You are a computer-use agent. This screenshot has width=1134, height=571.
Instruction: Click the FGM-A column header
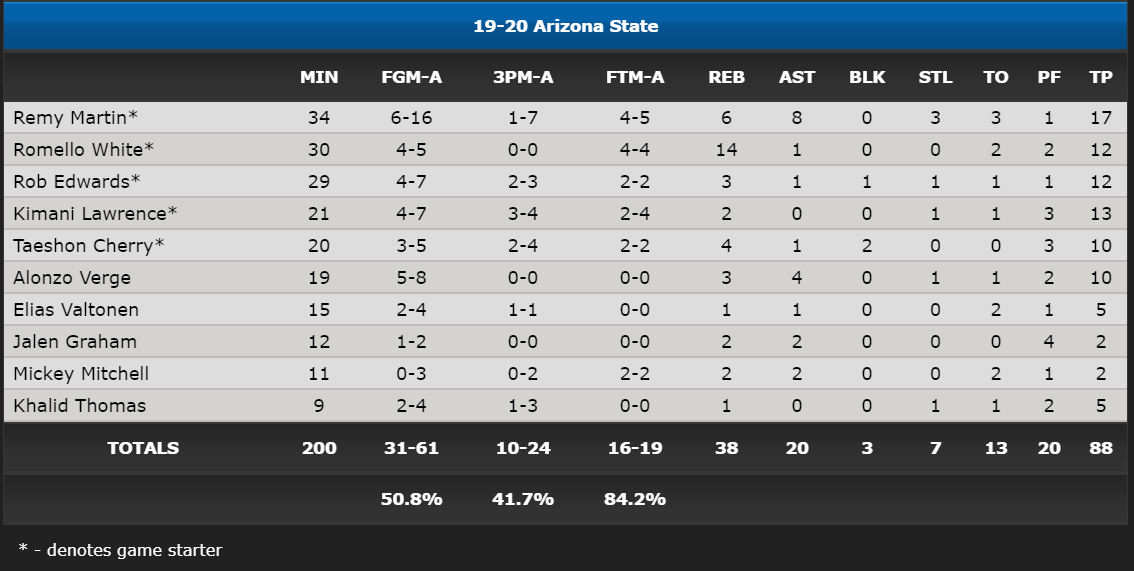click(412, 77)
